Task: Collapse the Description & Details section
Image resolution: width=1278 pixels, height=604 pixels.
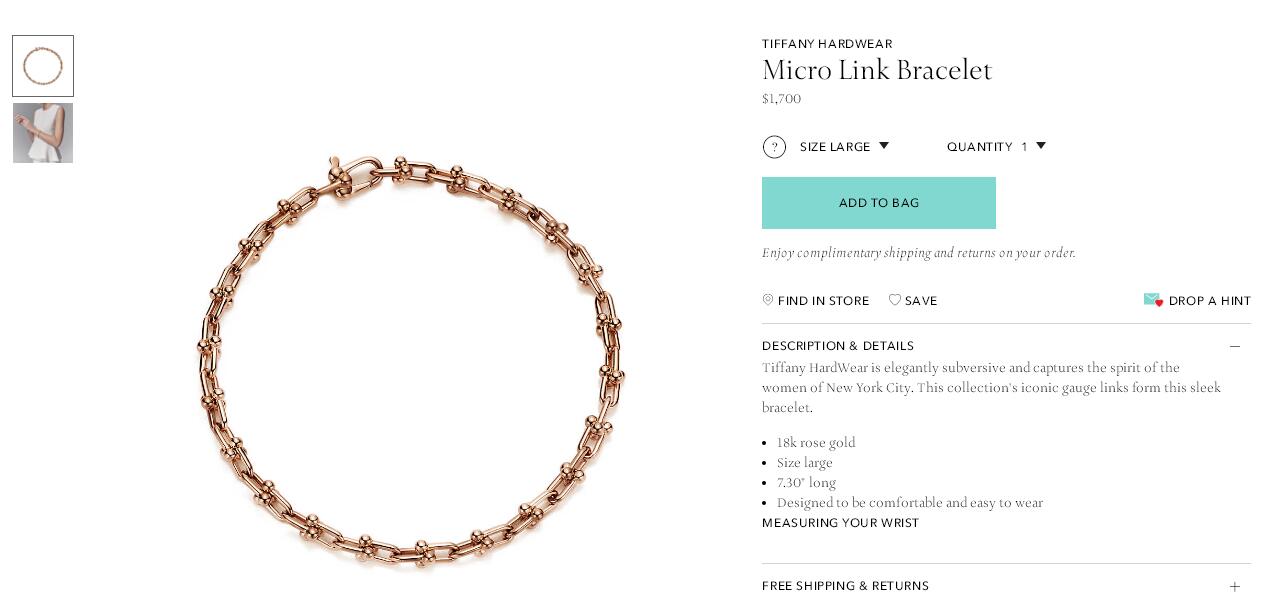Action: [x=1006, y=346]
